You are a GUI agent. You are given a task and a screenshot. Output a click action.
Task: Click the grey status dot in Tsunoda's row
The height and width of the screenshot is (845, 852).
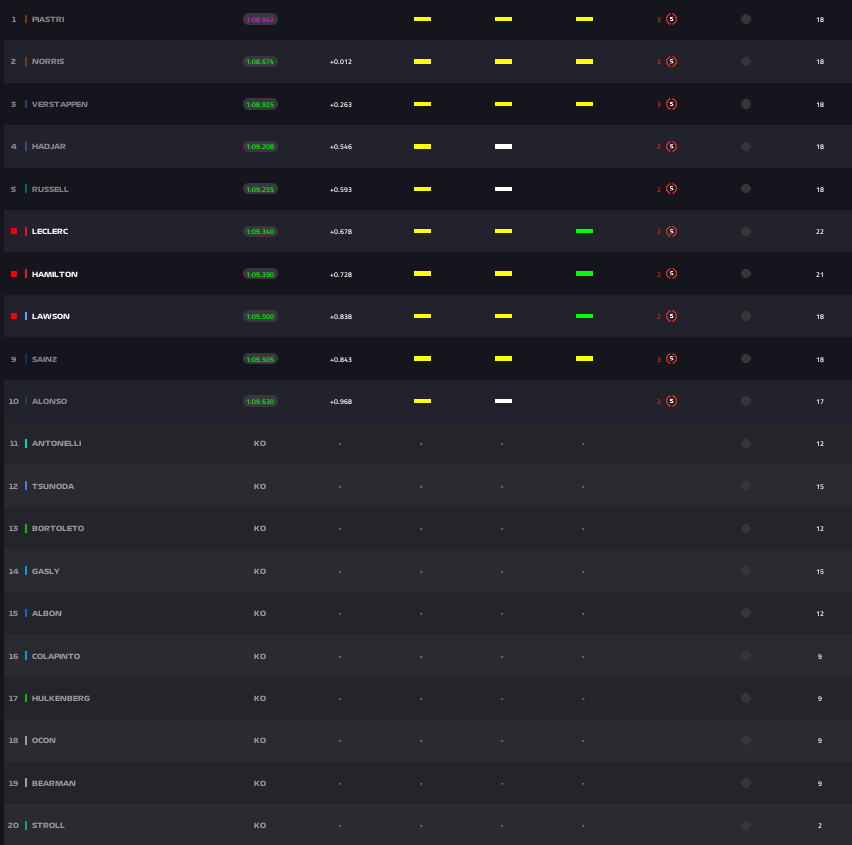pos(746,486)
